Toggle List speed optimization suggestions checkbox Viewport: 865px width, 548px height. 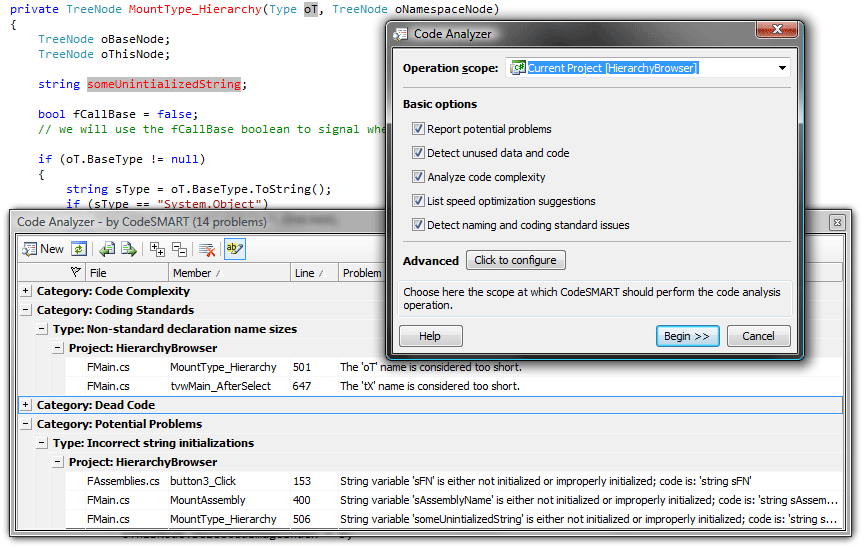[x=418, y=201]
